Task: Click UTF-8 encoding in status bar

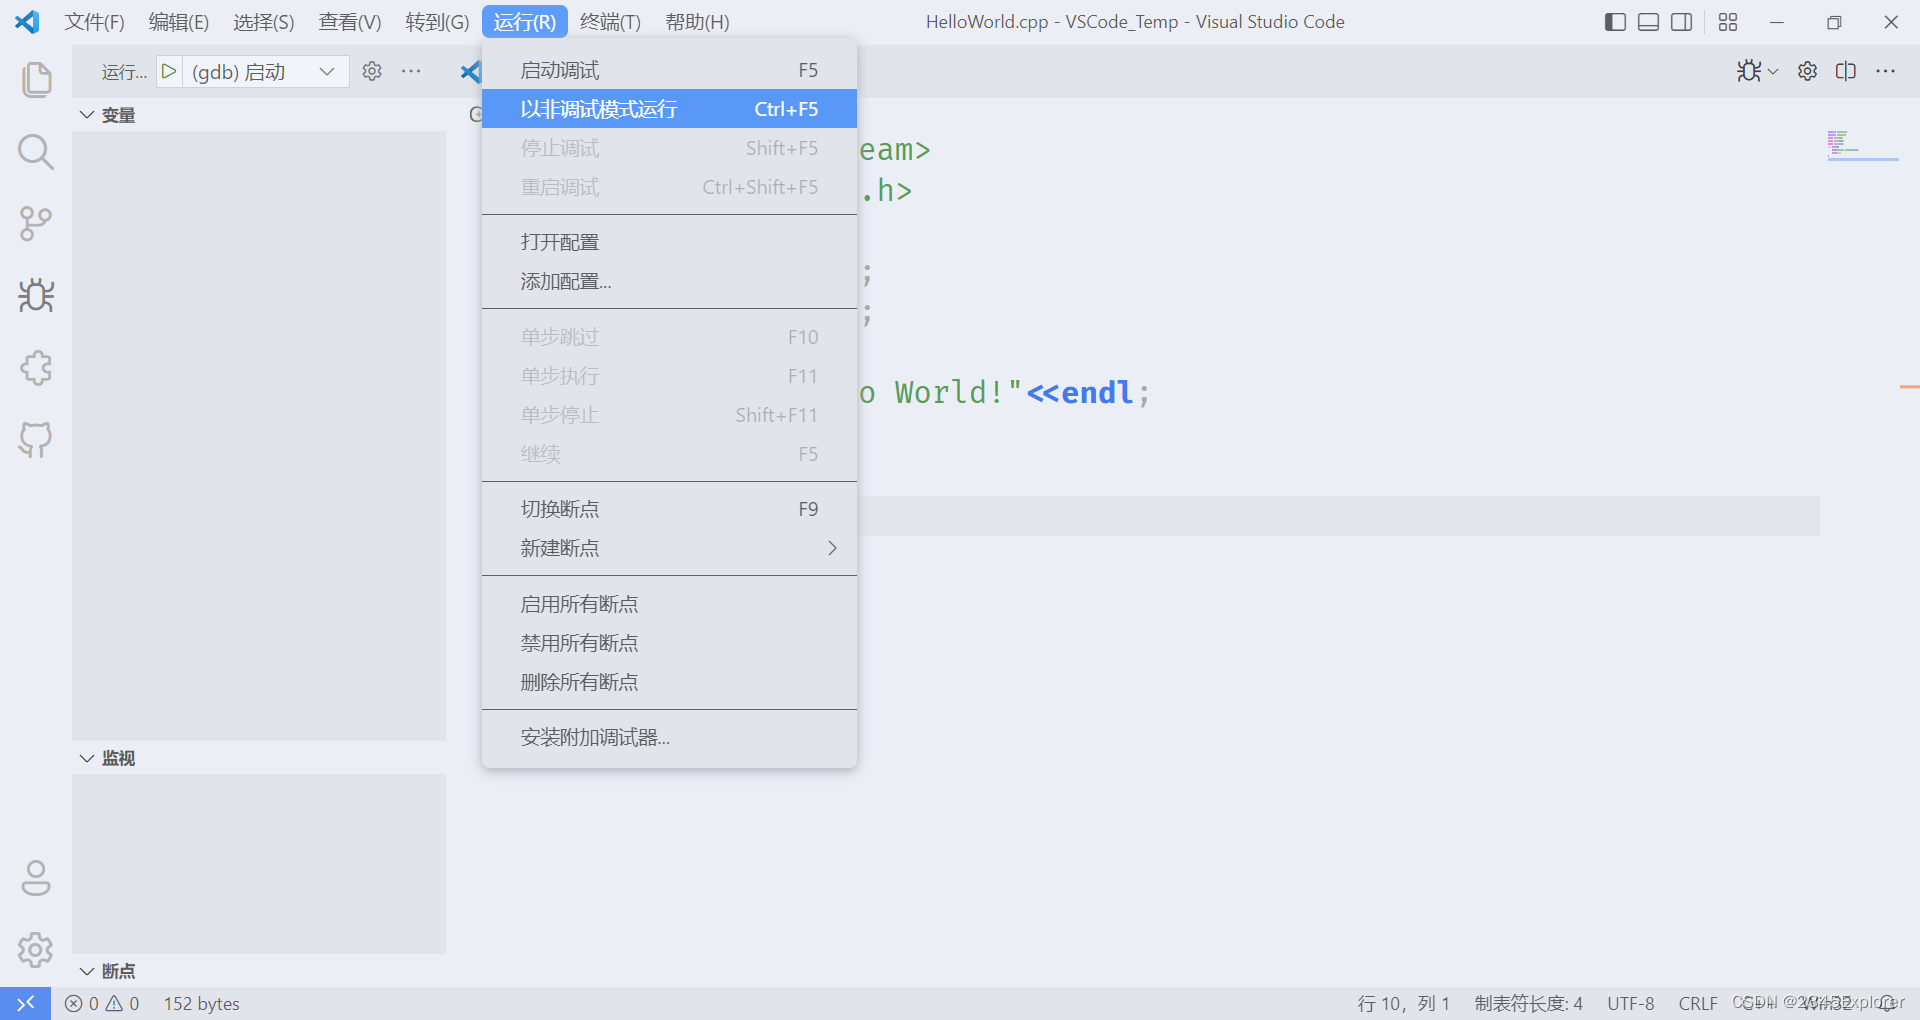Action: [1630, 1003]
